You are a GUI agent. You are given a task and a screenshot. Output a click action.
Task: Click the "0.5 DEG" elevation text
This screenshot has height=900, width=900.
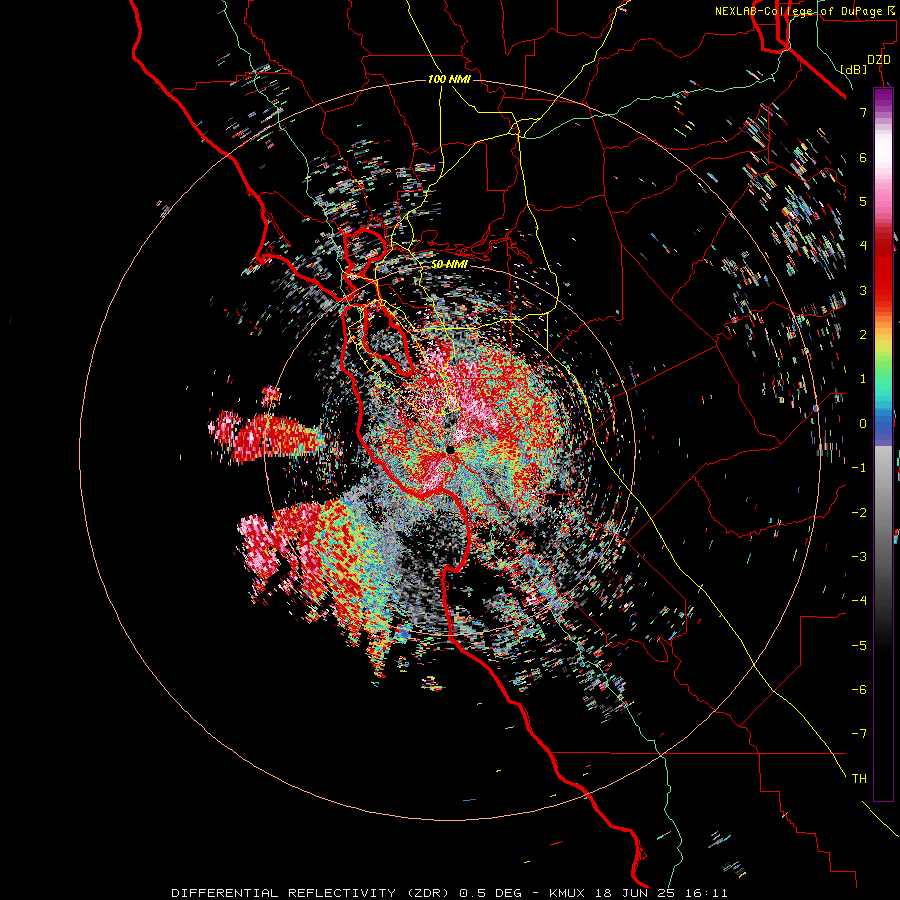coord(490,893)
